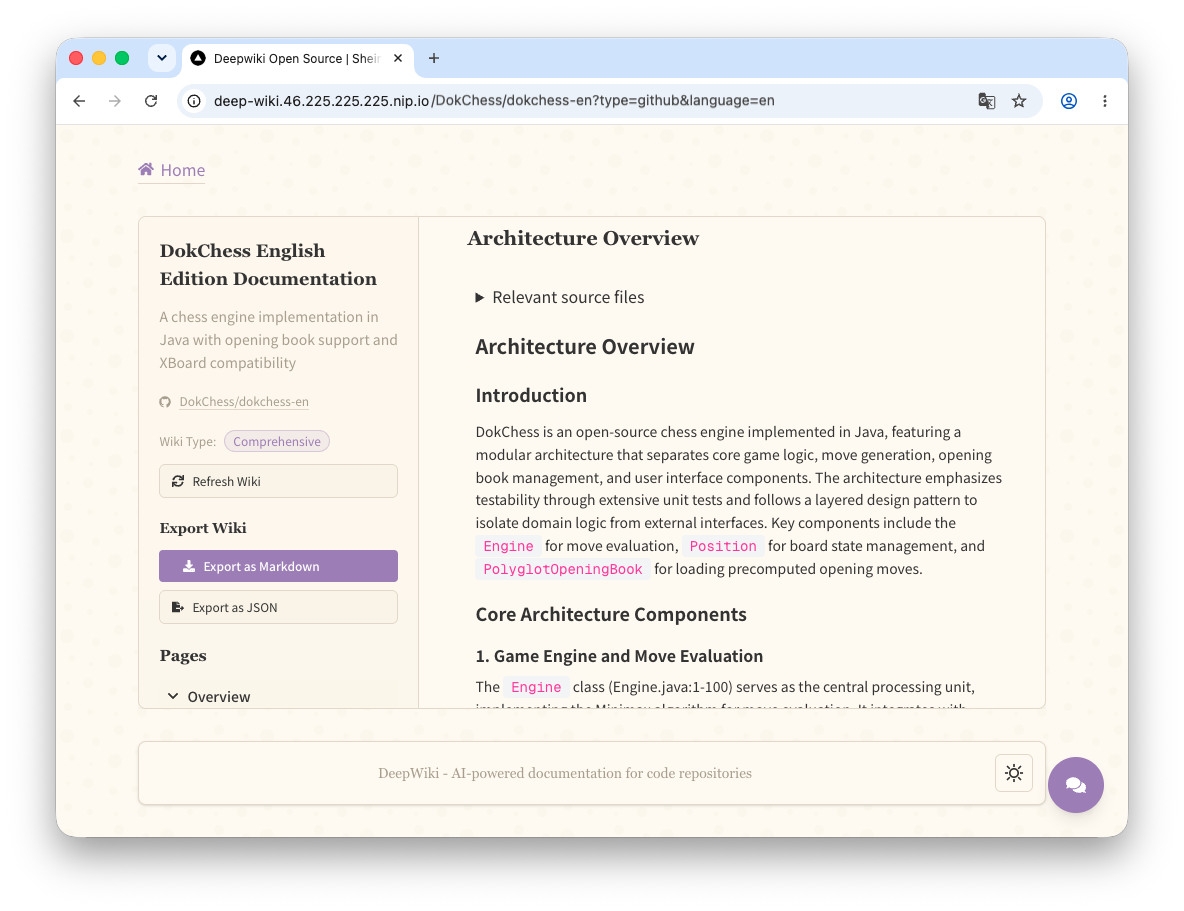Viewport: 1184px width, 911px height.
Task: Click the Engine code label before class (Engine.java:1-100)
Action: tap(536, 687)
